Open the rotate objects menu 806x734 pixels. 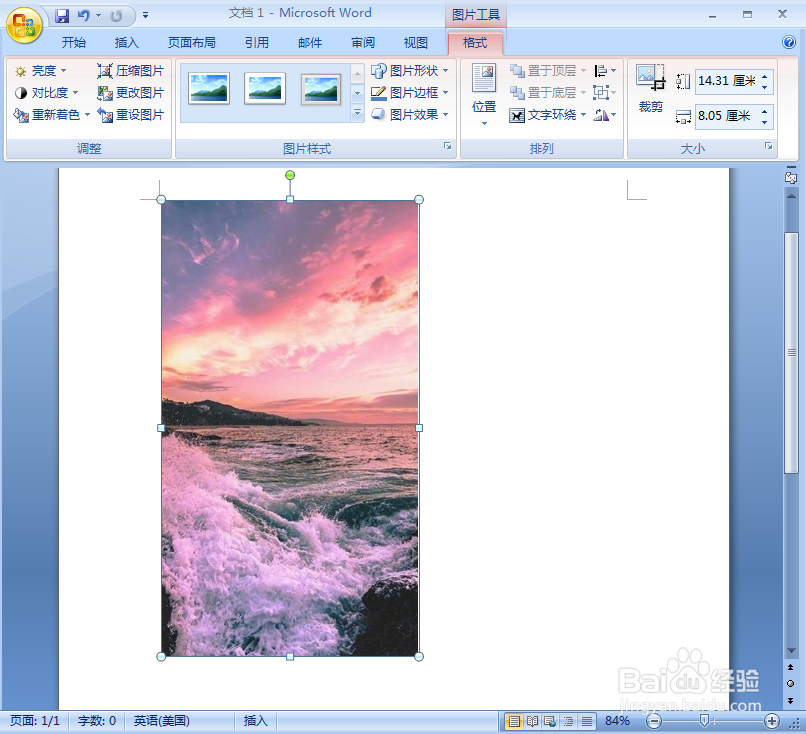click(x=605, y=115)
